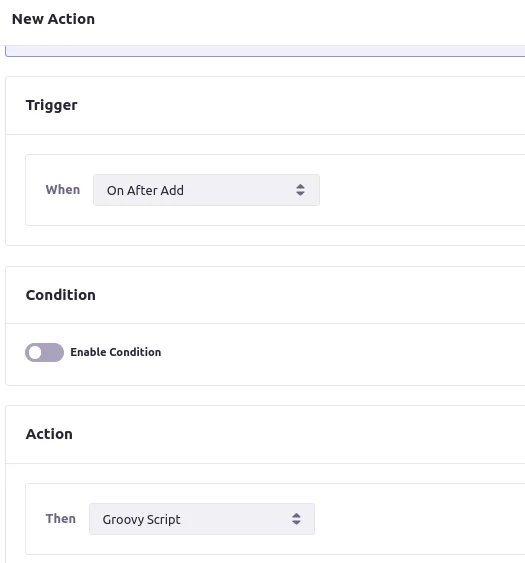Viewport: 525px width, 563px height.
Task: Open the "On After Add" trigger dropdown
Action: [x=206, y=190]
